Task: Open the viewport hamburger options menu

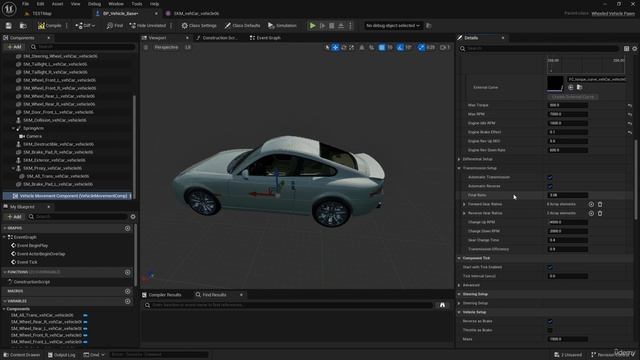Action: coord(146,47)
